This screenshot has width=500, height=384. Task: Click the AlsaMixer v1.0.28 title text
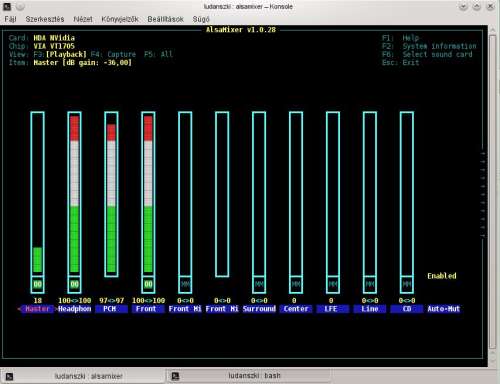pyautogui.click(x=241, y=30)
